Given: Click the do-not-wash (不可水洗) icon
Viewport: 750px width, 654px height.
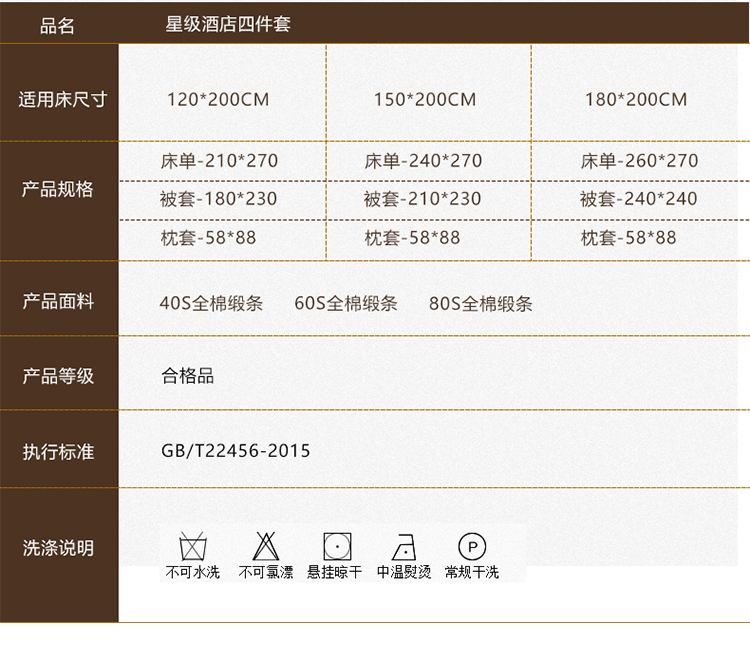Looking at the screenshot, I should click(x=193, y=547).
